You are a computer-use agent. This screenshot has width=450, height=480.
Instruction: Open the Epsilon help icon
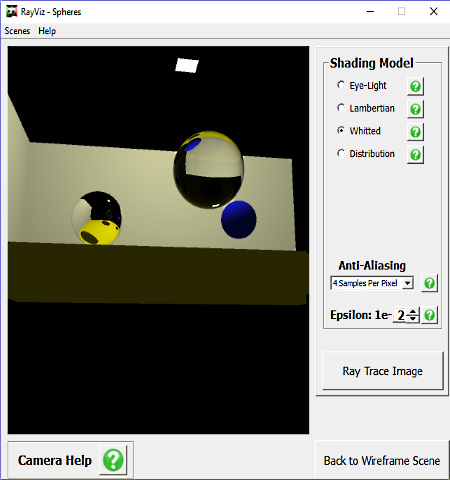(429, 315)
